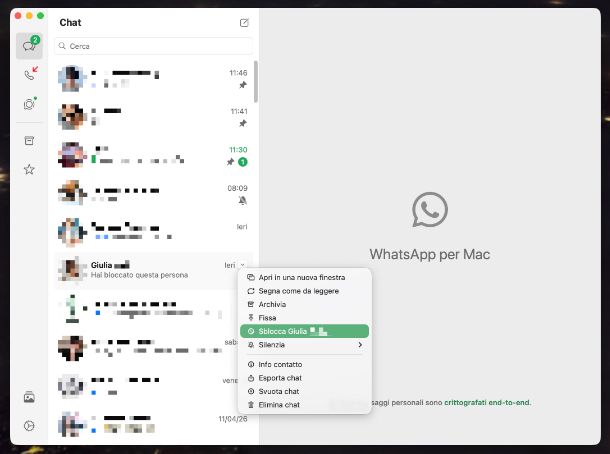
Task: Open Settings icon at sidebar bottom
Action: pos(29,426)
